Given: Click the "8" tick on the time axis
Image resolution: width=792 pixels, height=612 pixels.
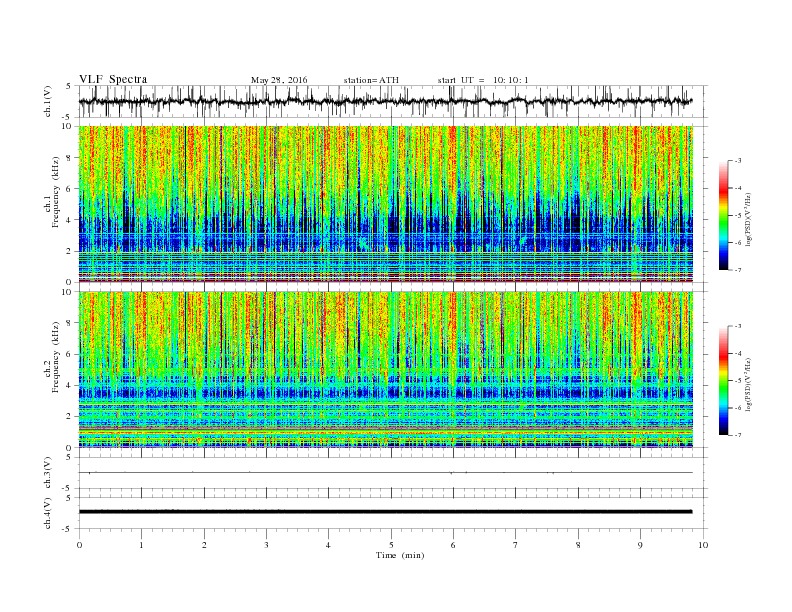Looking at the screenshot, I should pos(578,545).
